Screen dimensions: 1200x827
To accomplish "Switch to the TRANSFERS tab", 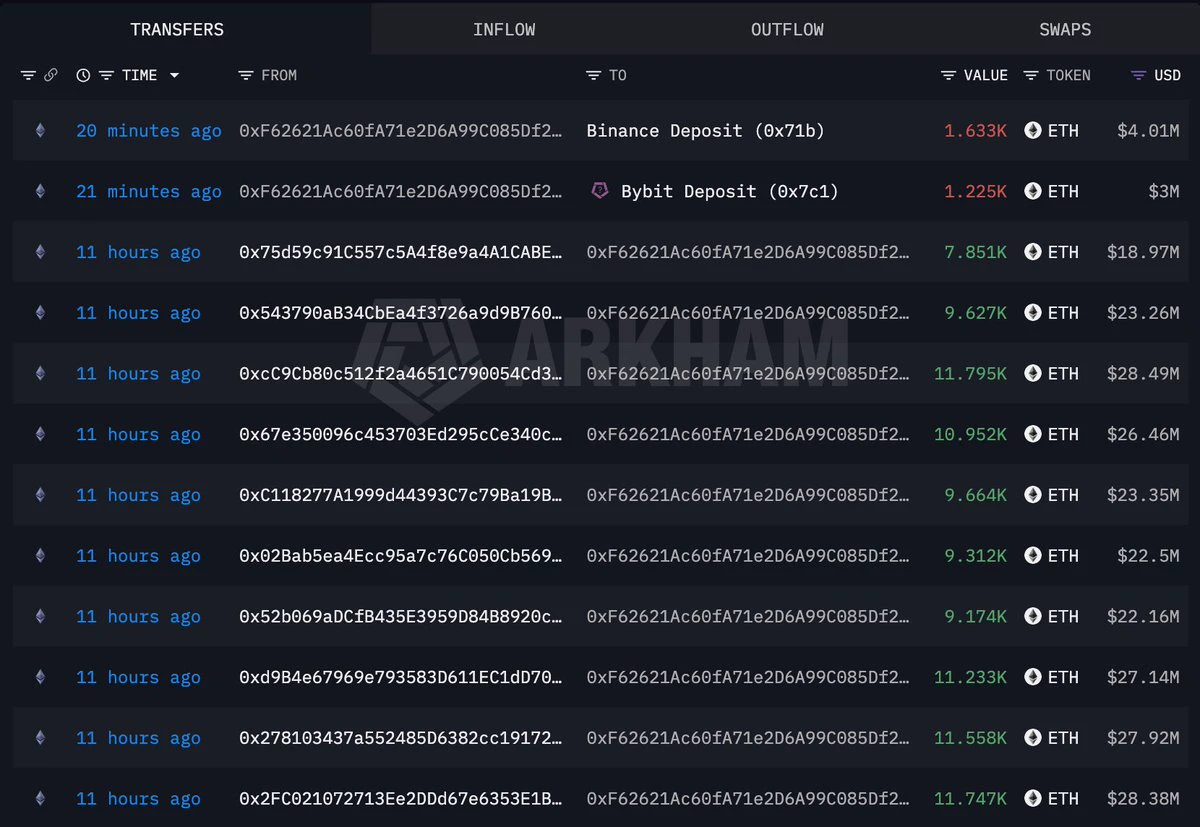I will click(x=177, y=29).
